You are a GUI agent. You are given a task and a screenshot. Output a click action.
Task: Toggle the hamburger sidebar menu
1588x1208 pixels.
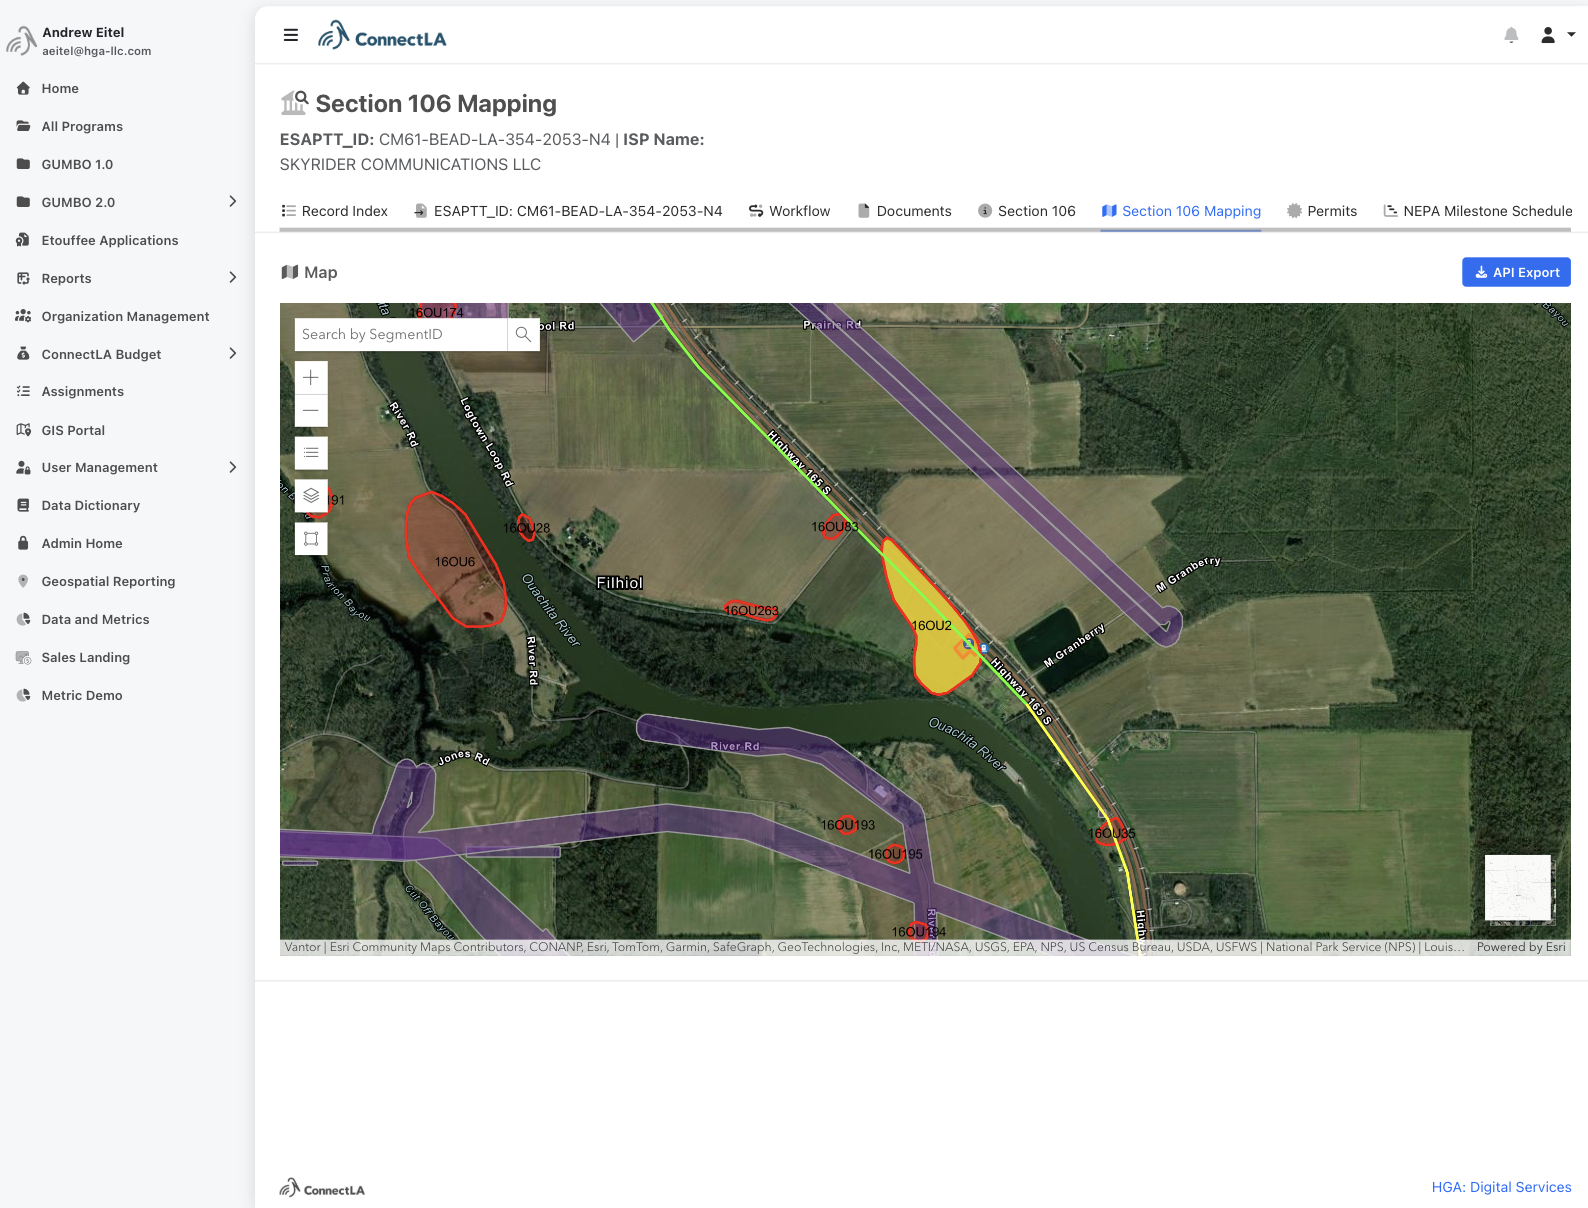[x=291, y=35]
